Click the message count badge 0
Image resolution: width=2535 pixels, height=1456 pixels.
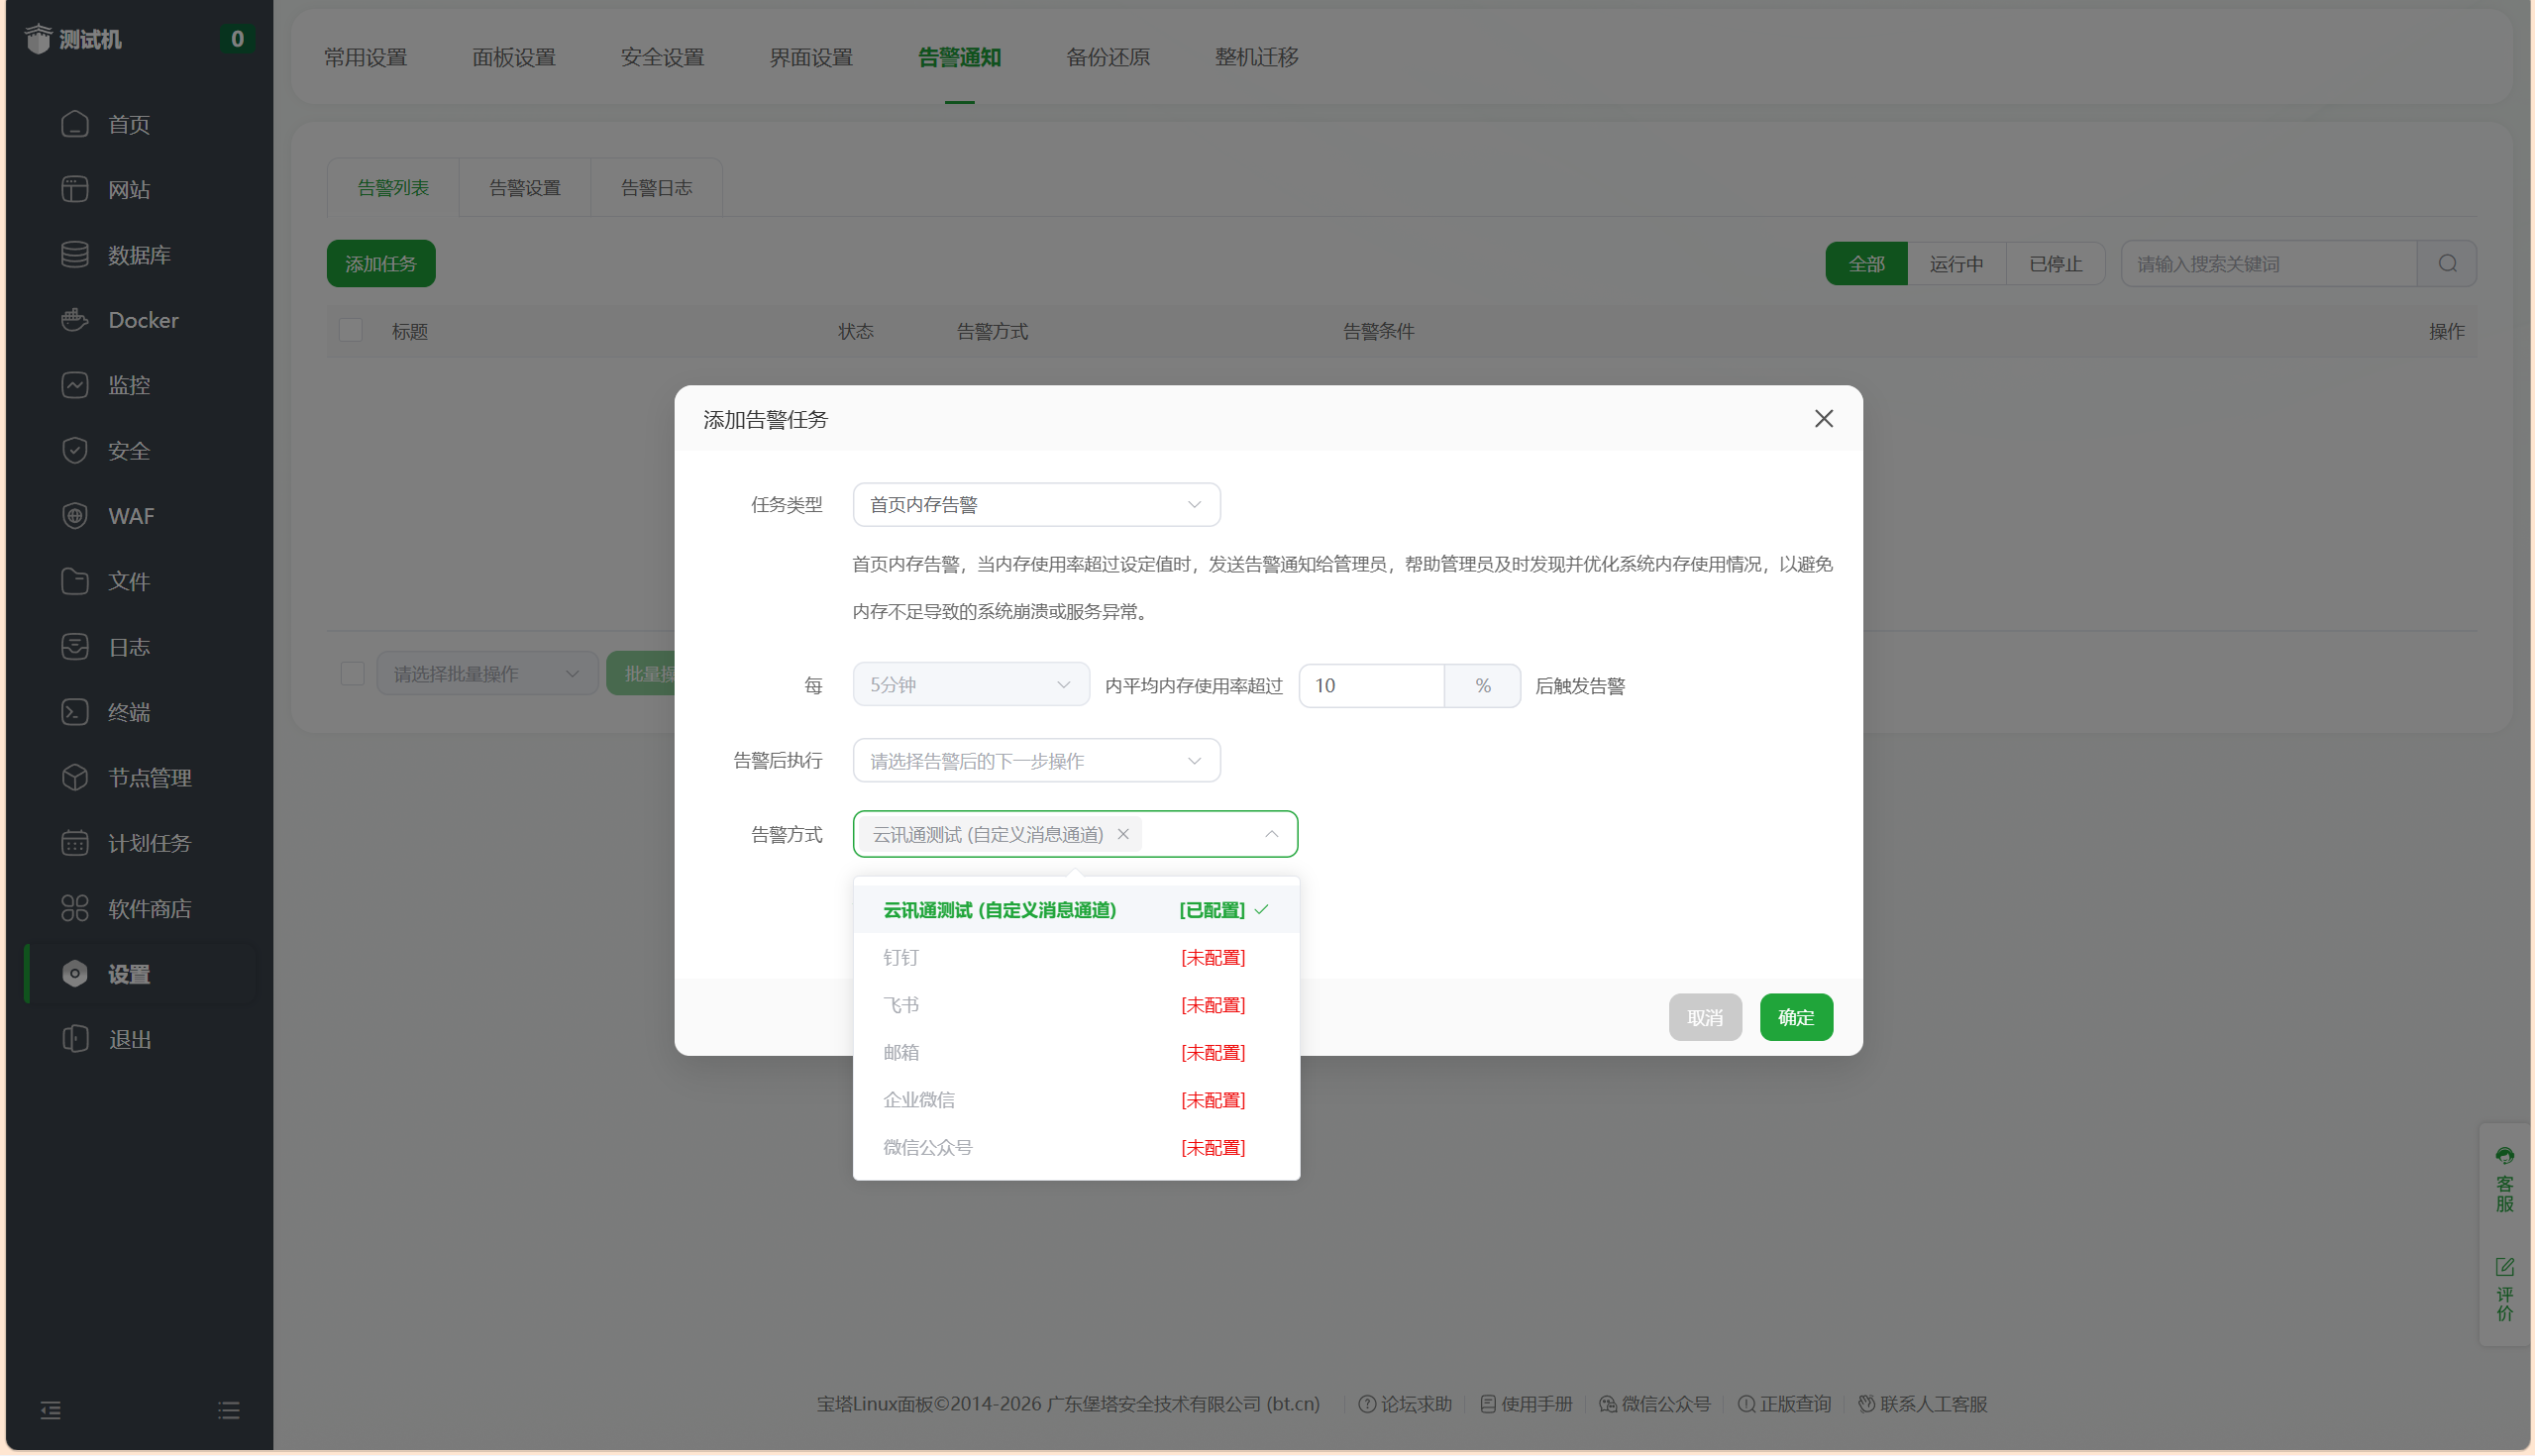tap(237, 39)
